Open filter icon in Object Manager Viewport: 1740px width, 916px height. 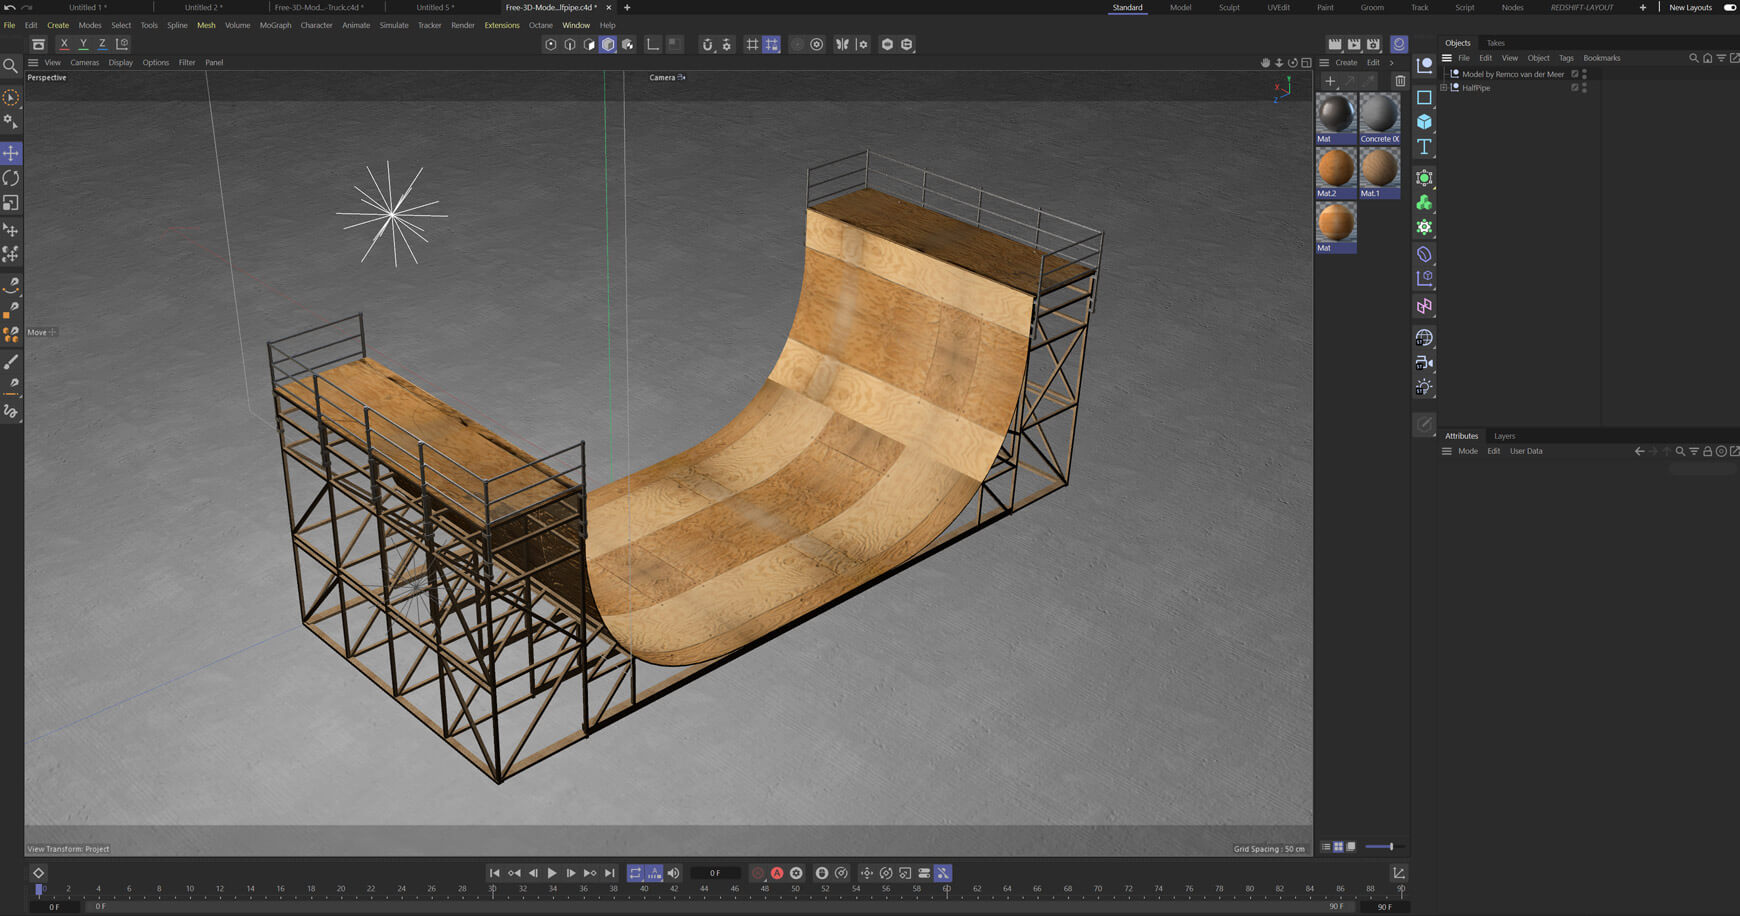click(1721, 58)
